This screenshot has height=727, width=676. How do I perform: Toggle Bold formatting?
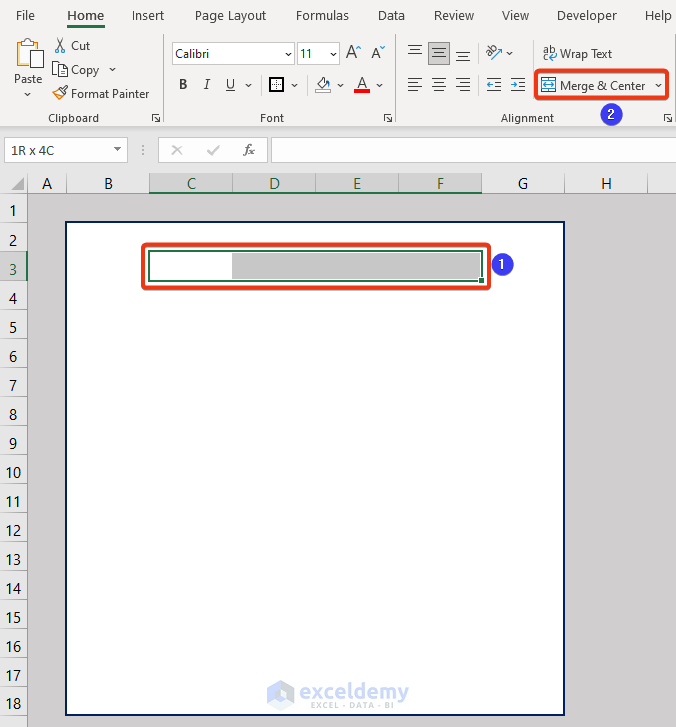click(183, 85)
